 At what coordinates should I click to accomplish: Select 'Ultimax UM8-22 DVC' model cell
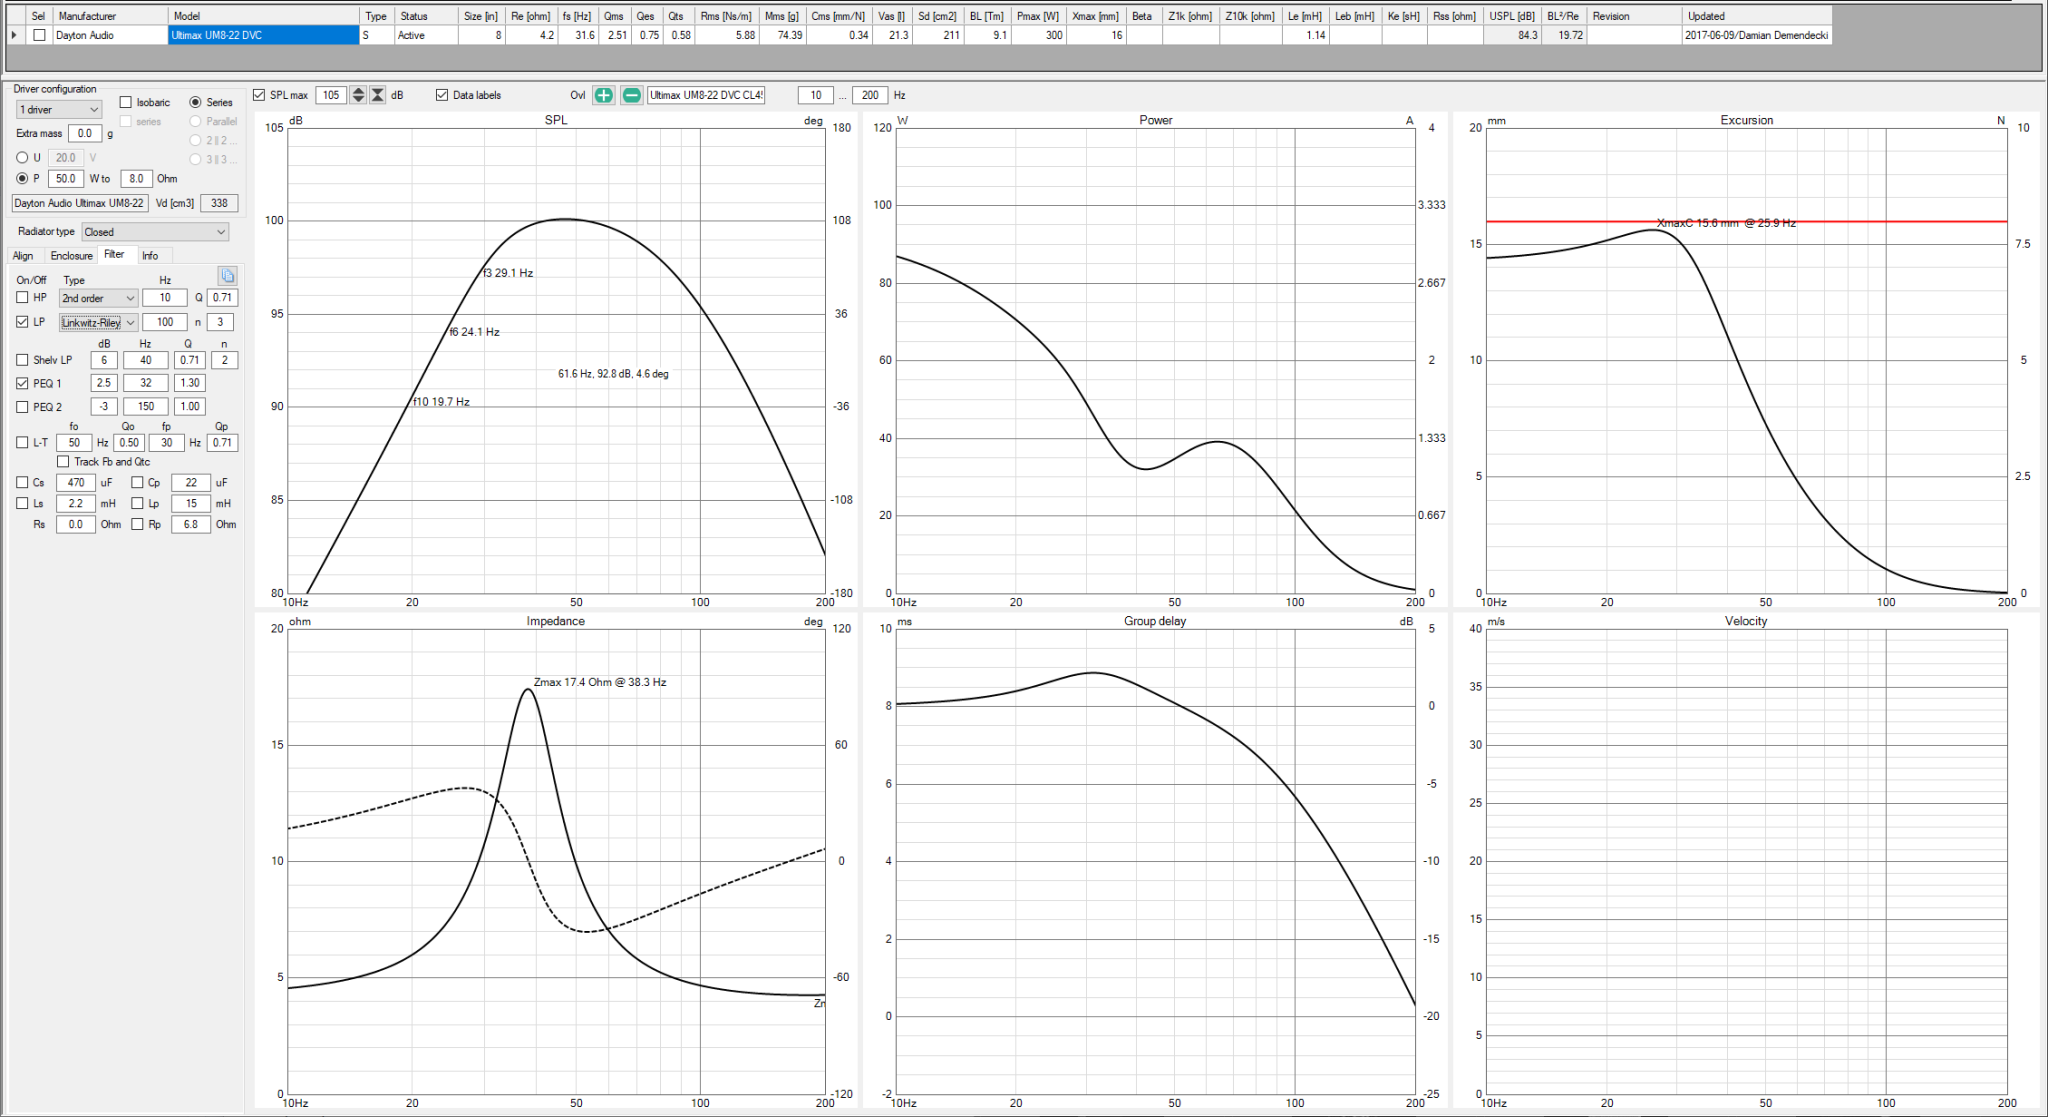point(263,35)
